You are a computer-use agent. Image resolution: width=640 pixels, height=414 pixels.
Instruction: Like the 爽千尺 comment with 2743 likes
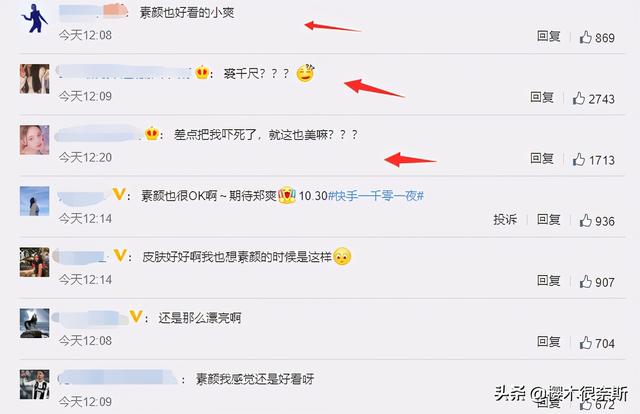[578, 98]
